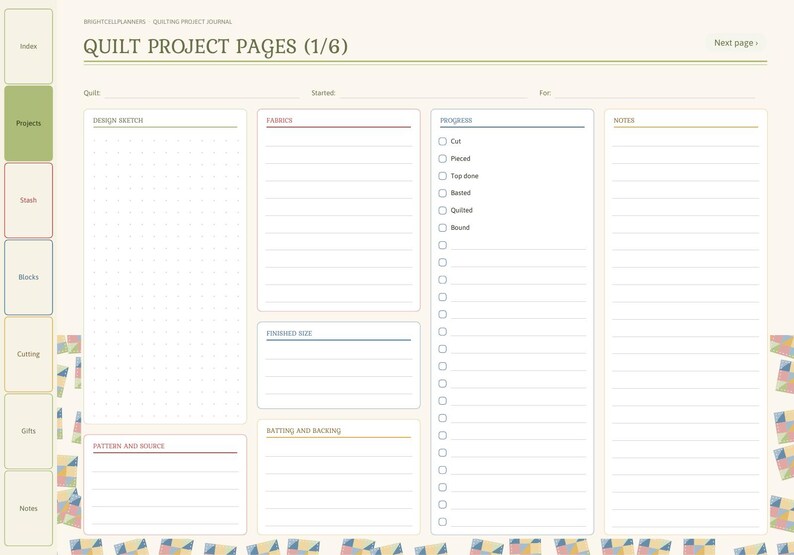Select the Projects tab
Viewport: 794px width, 555px height.
28,123
